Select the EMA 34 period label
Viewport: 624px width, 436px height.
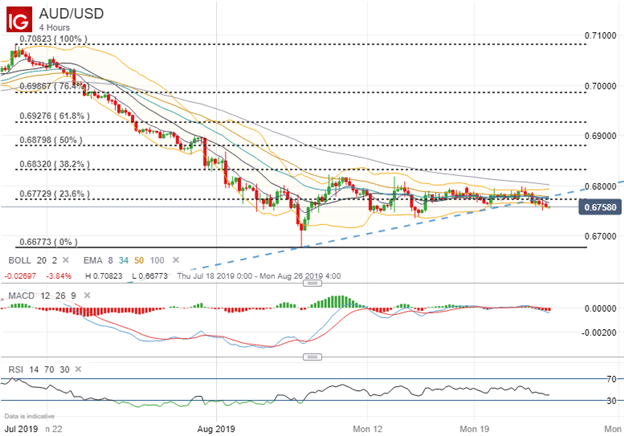coord(123,261)
